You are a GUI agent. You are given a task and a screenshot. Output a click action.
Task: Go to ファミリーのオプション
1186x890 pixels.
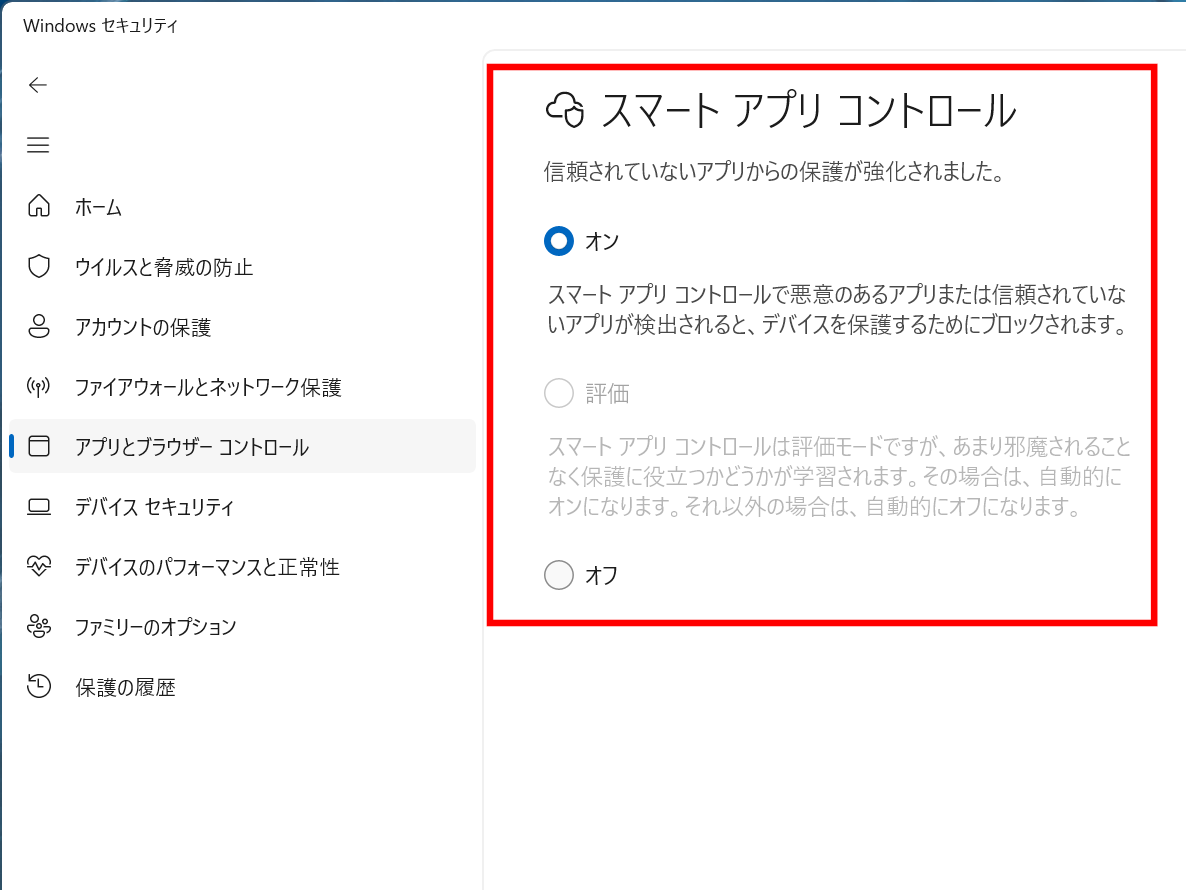(x=242, y=627)
